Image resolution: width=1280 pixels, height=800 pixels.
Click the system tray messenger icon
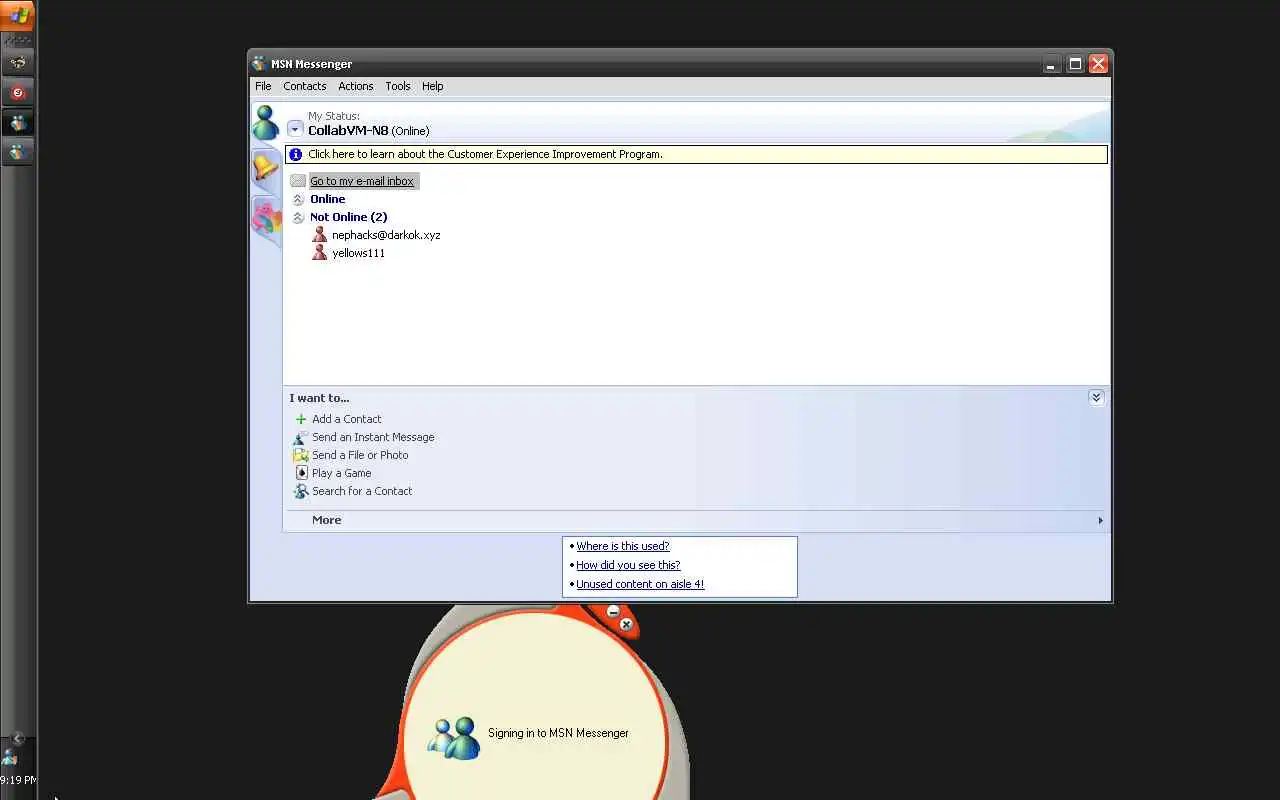[x=9, y=757]
